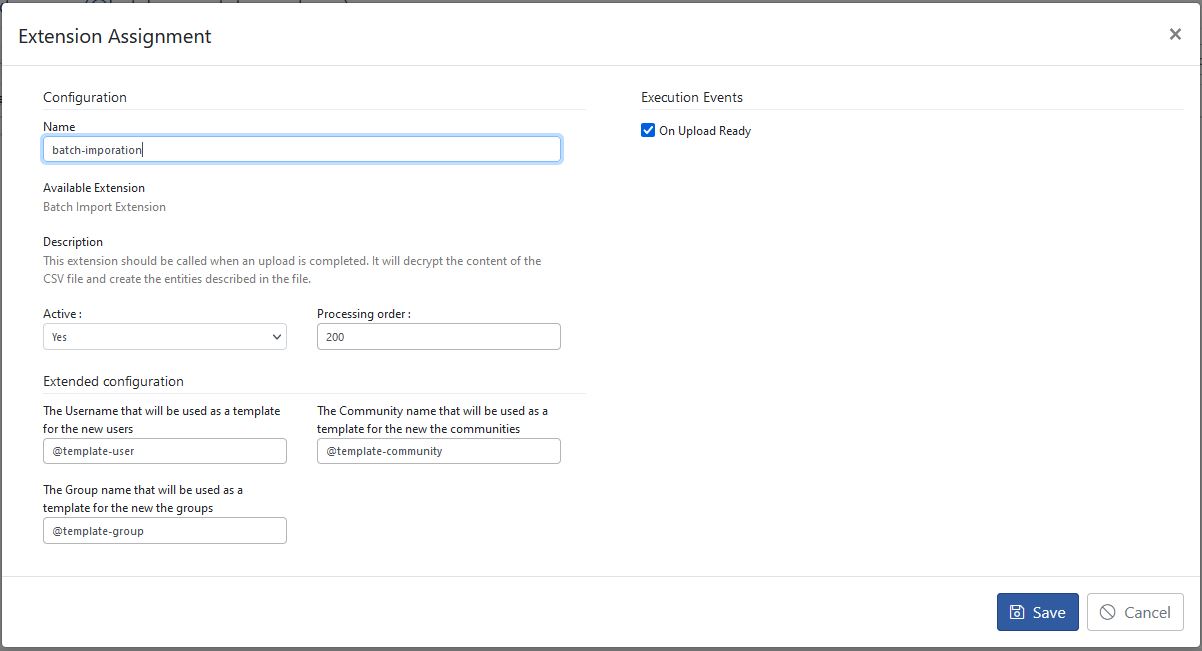Uncheck the On Upload Ready checkbox
The height and width of the screenshot is (651, 1202).
[648, 130]
